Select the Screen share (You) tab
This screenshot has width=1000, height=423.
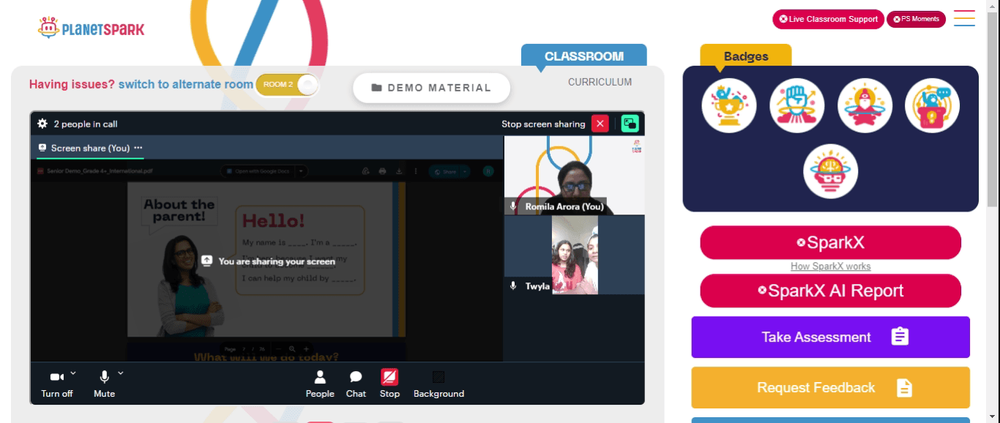(90, 148)
